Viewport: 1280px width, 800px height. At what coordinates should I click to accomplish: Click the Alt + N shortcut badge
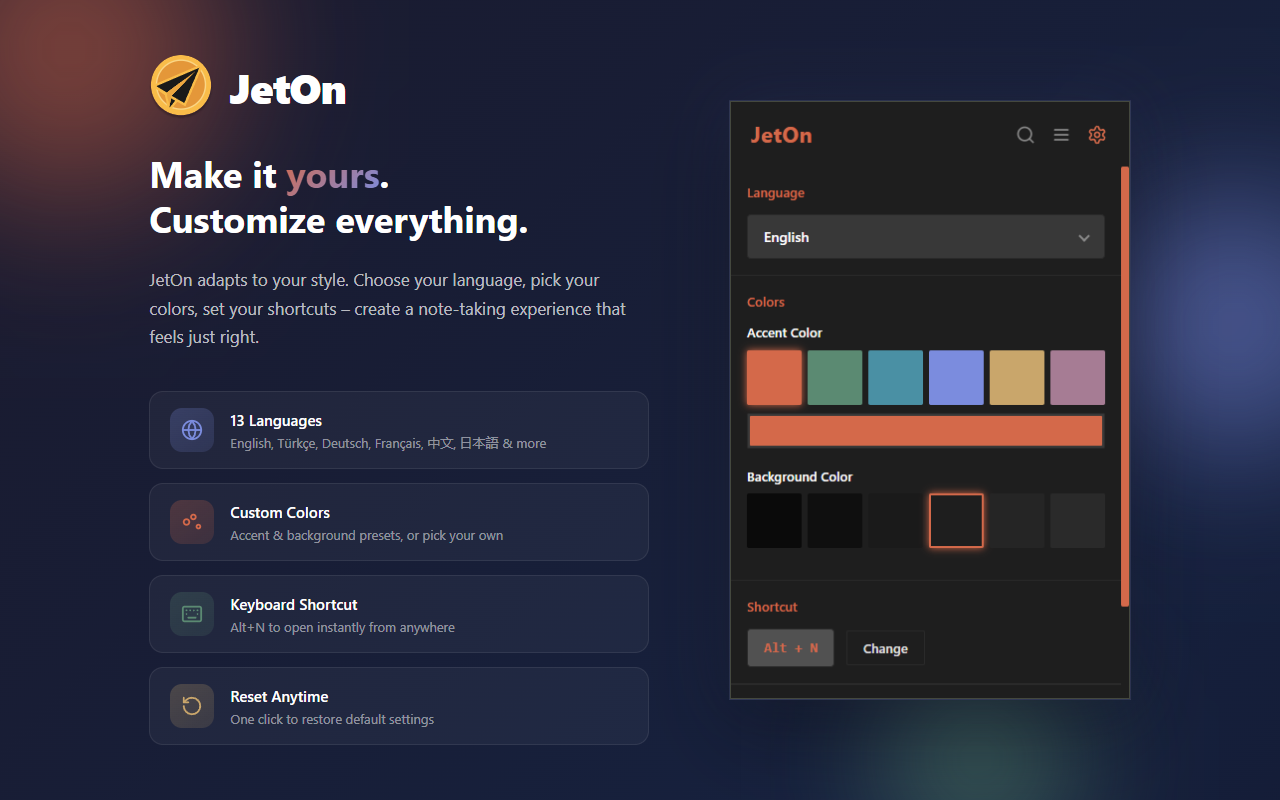click(x=790, y=648)
